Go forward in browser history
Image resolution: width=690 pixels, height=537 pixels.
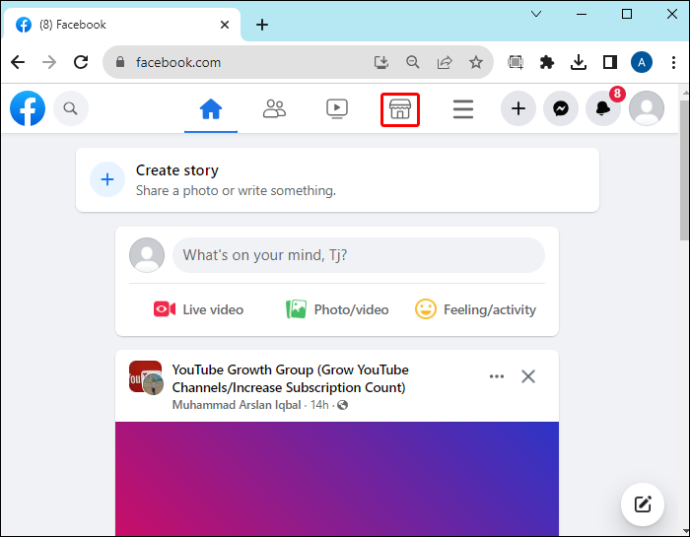point(49,63)
